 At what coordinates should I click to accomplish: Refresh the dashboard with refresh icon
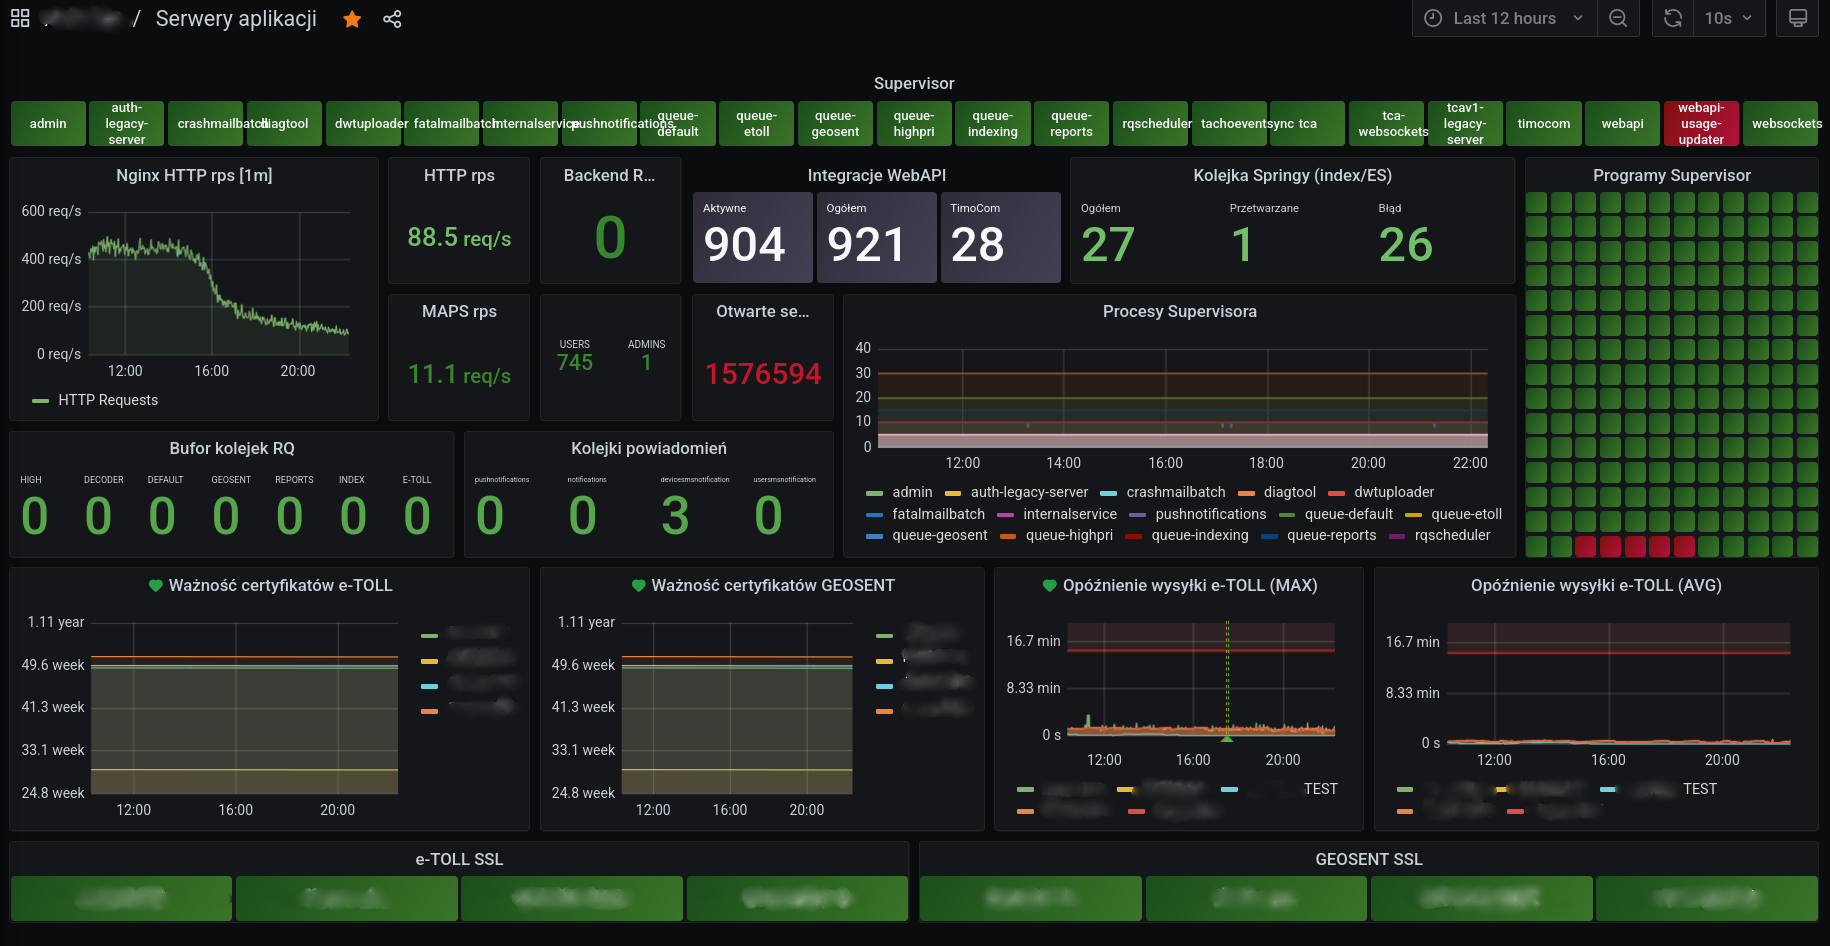coord(1673,18)
